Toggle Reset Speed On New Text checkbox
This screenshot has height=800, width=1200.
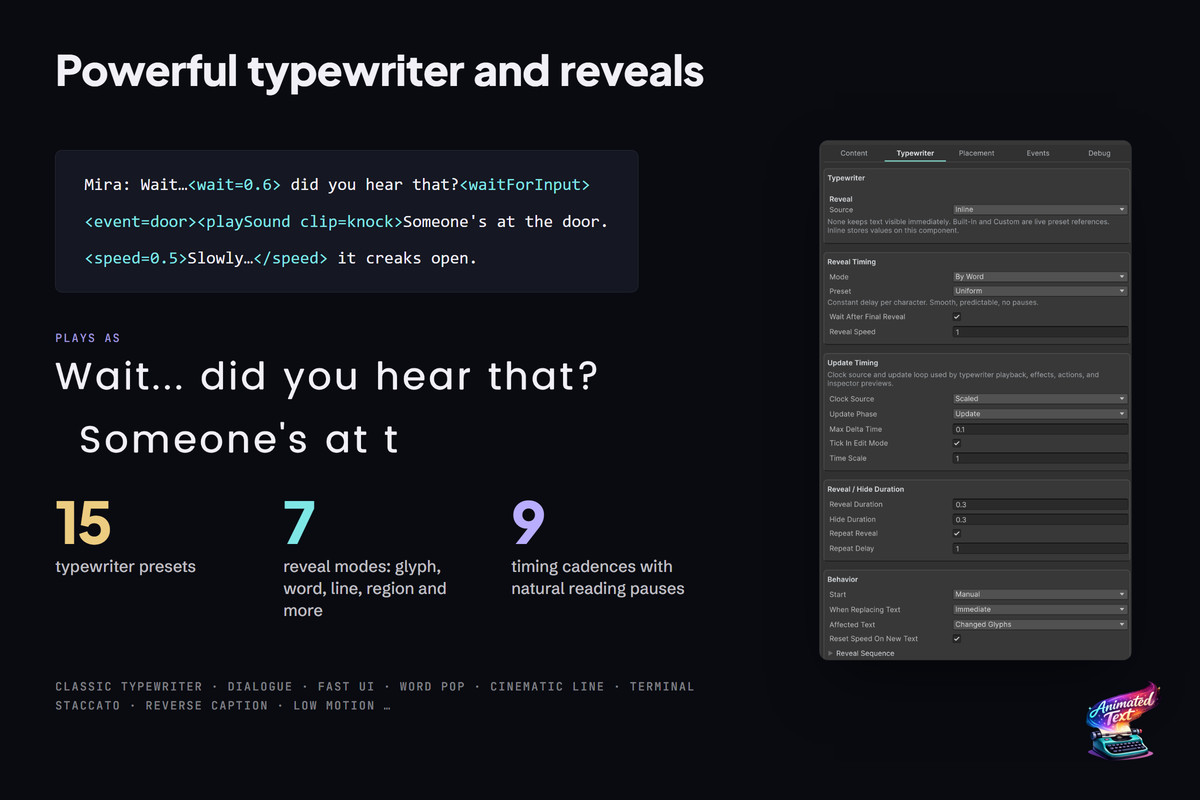click(x=957, y=639)
